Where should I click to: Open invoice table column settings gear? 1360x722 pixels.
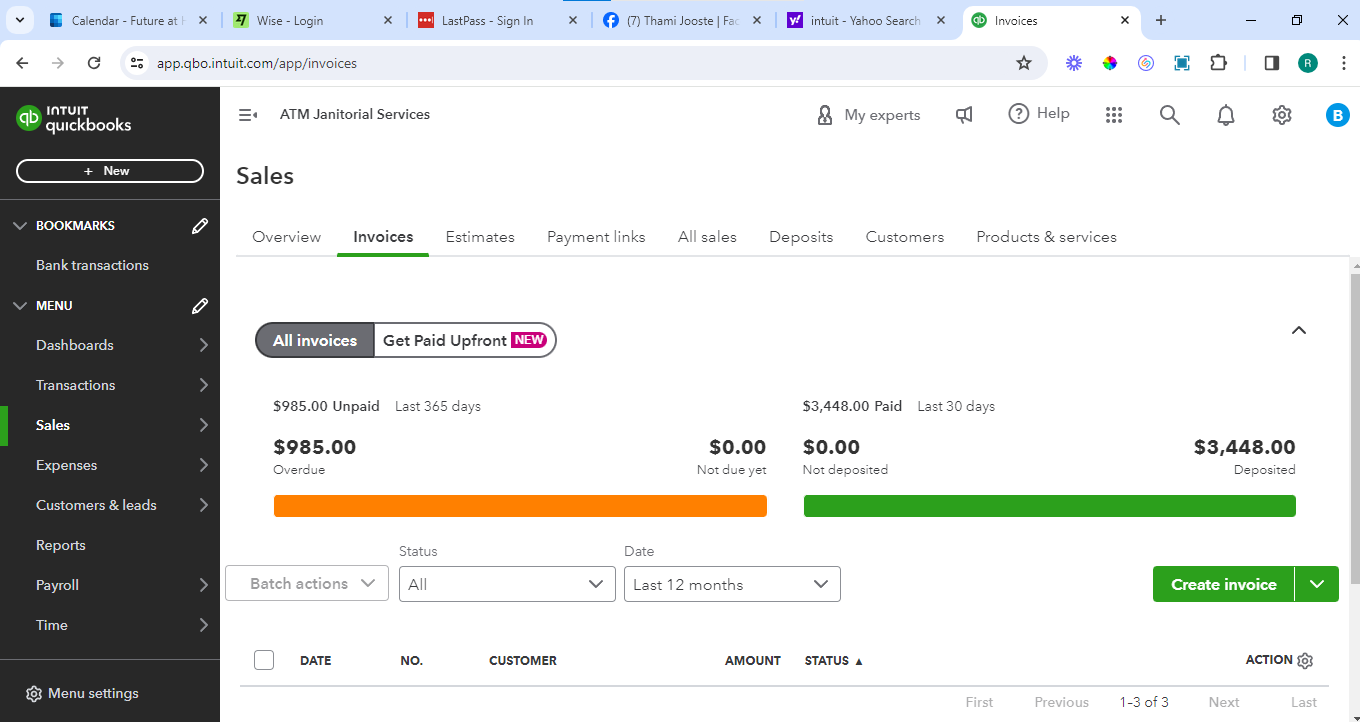[1305, 661]
